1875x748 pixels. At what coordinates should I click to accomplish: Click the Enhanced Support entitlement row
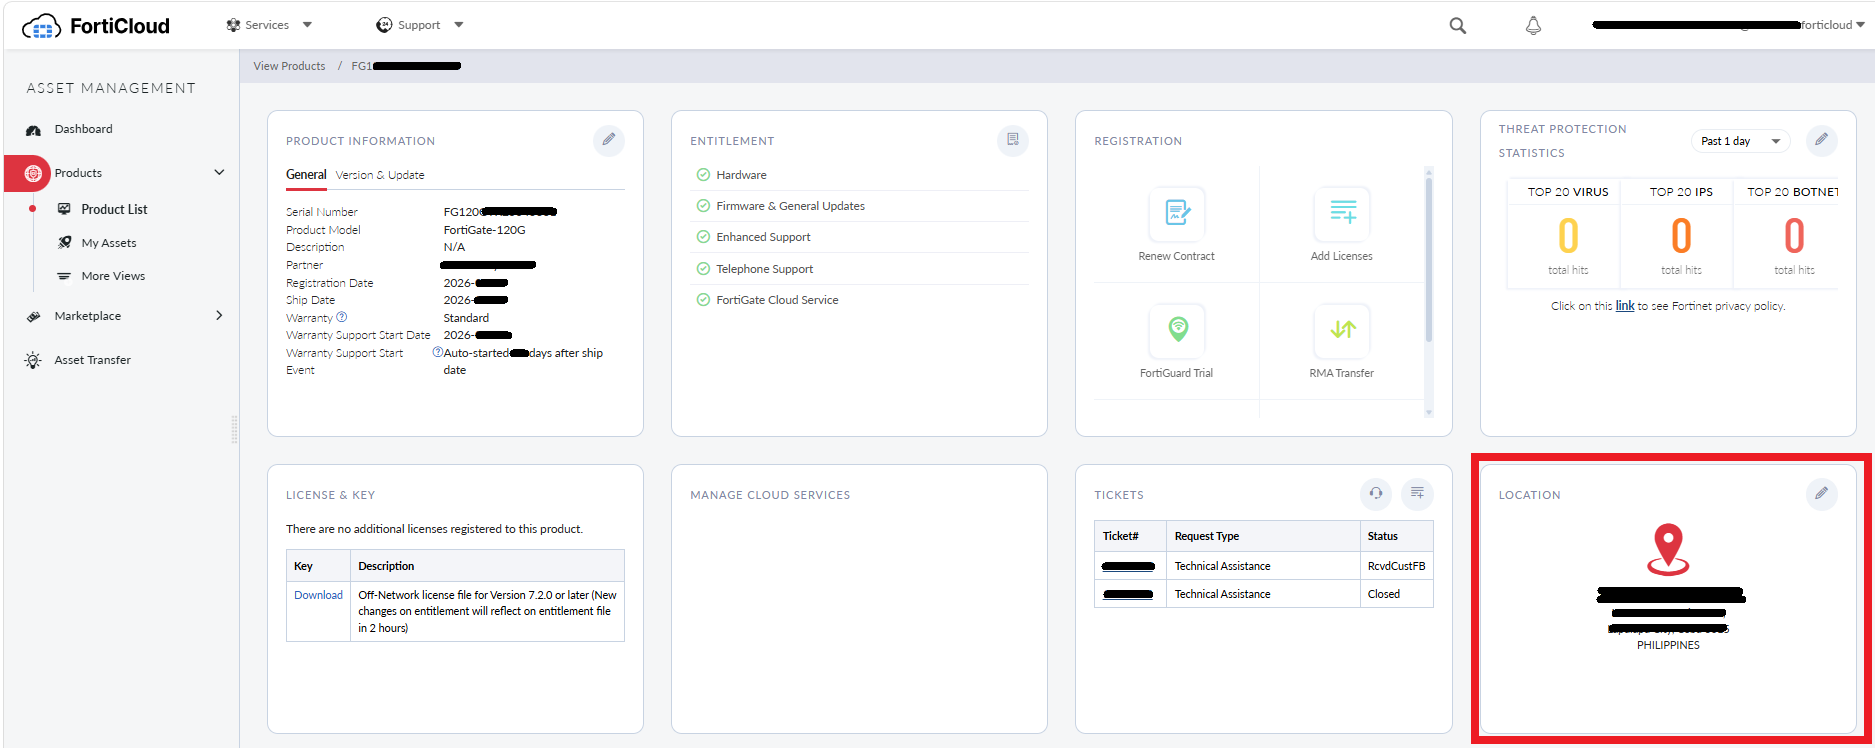click(859, 237)
